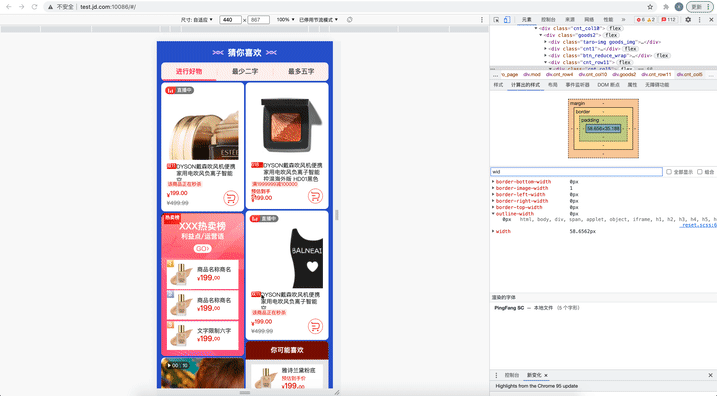Open the bottom drawer kebab menu
Image resolution: width=717 pixels, height=396 pixels.
coord(496,375)
